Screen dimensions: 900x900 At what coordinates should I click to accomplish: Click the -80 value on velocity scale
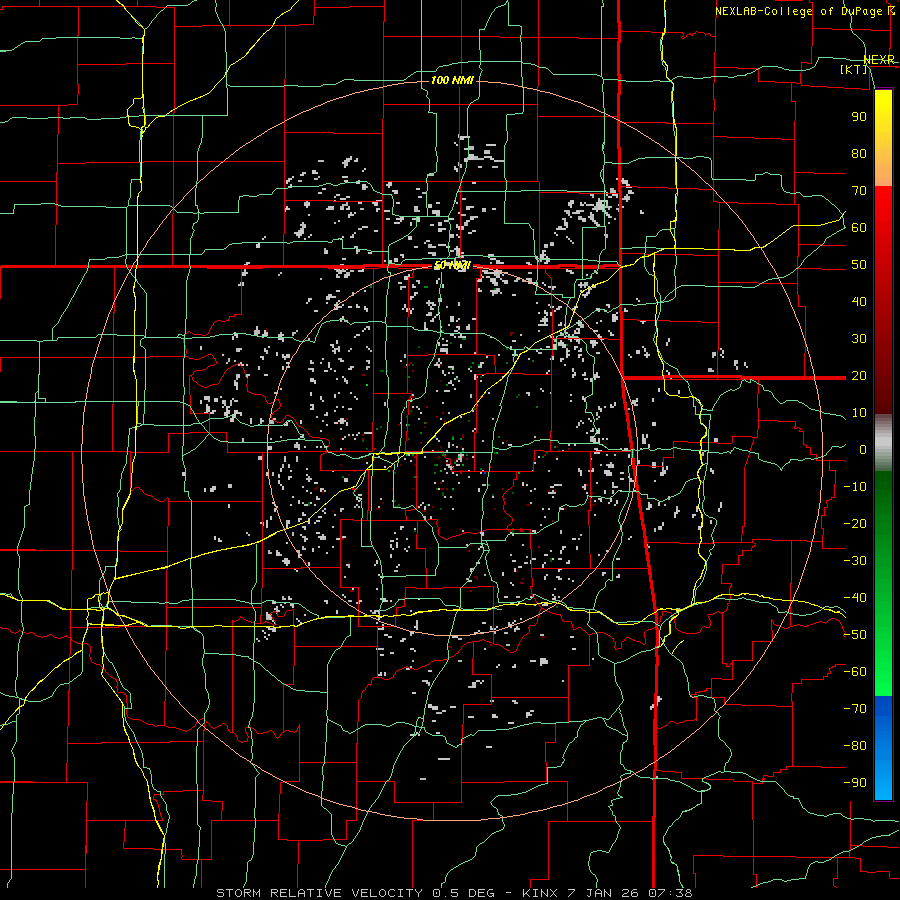(x=855, y=746)
